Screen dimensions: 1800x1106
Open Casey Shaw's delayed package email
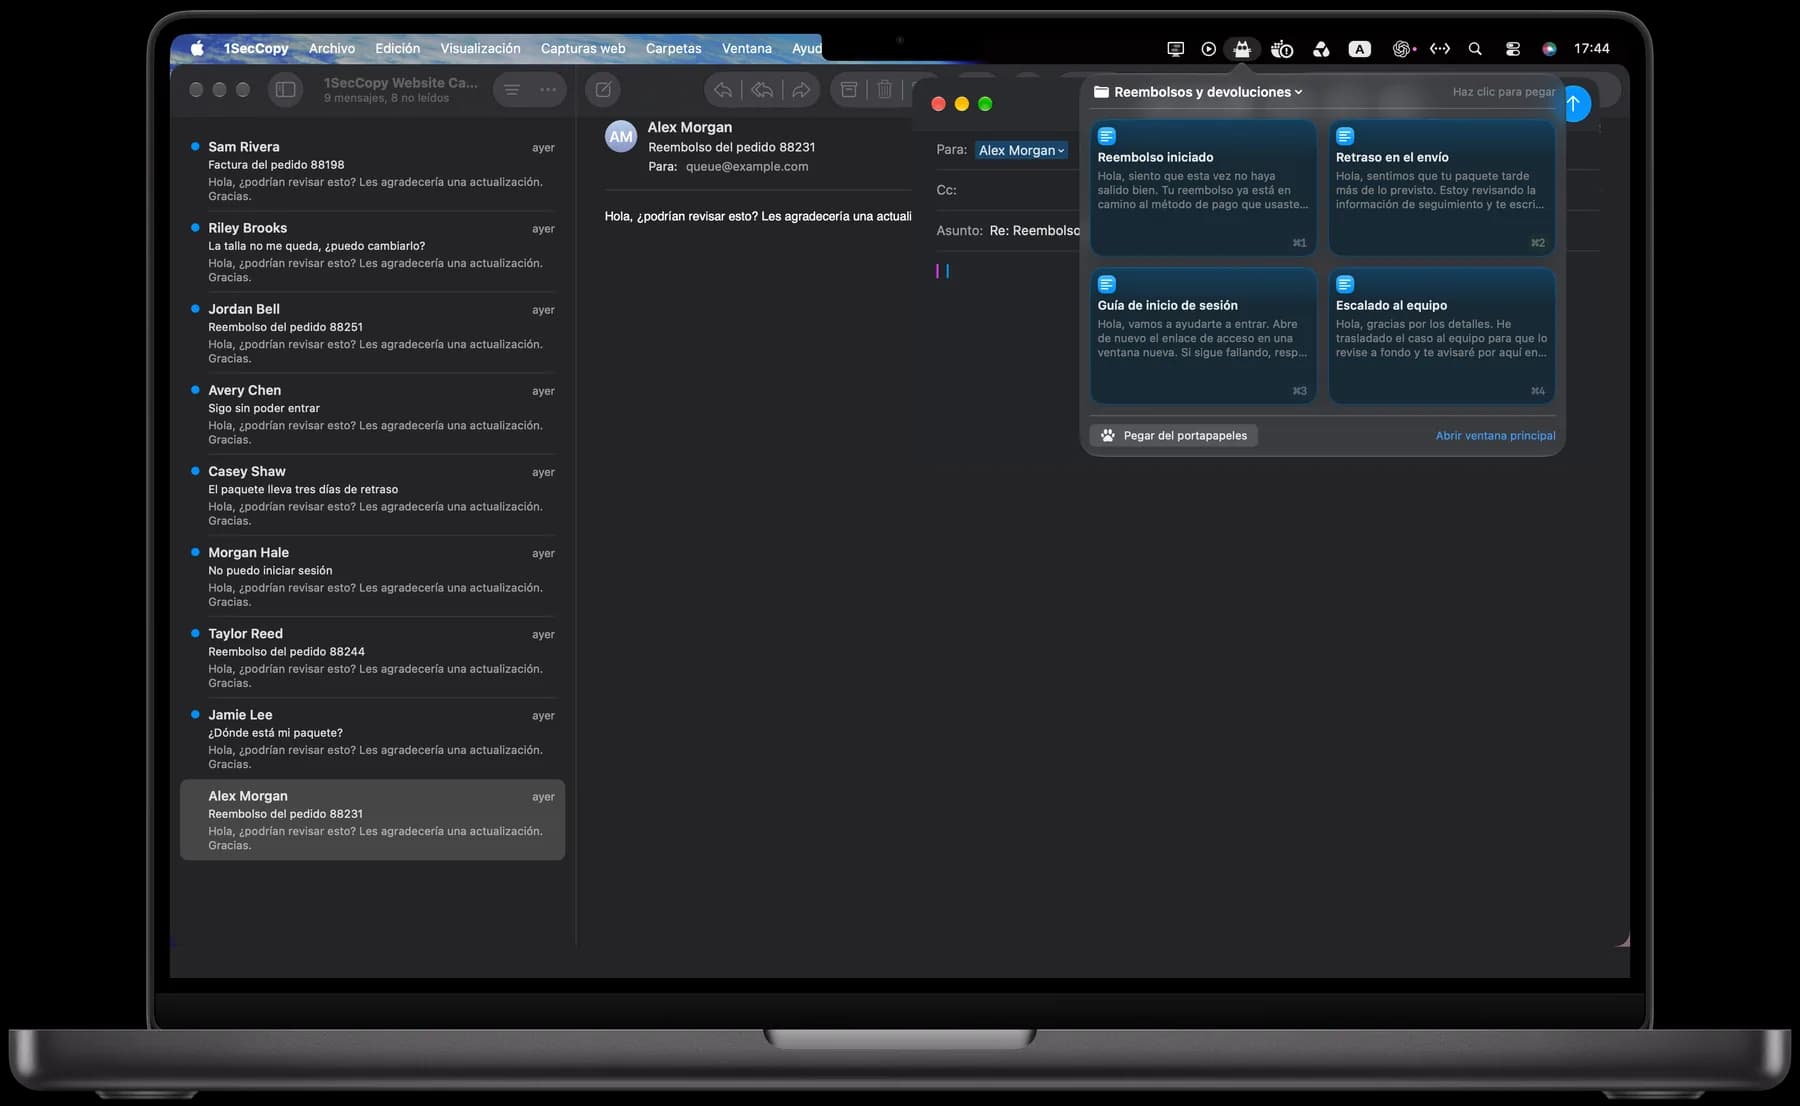pos(372,494)
